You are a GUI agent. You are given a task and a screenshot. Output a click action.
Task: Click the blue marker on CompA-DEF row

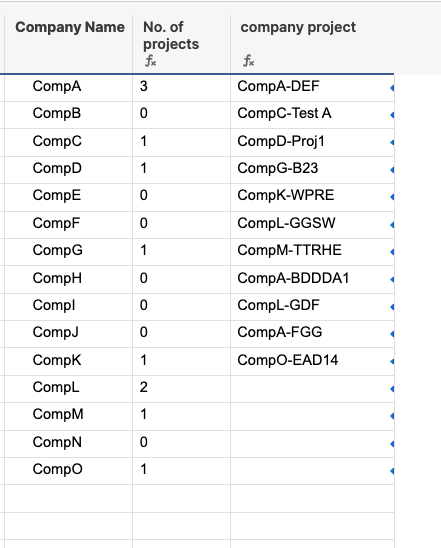[392, 88]
